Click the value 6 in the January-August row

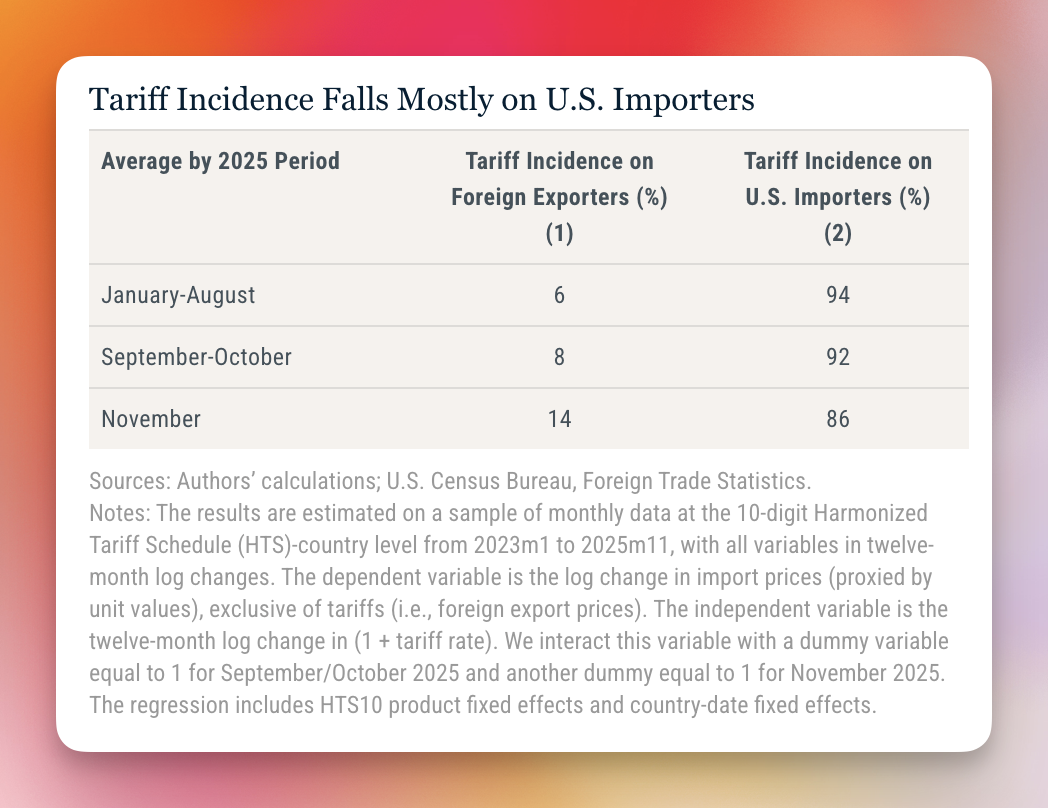click(x=559, y=294)
